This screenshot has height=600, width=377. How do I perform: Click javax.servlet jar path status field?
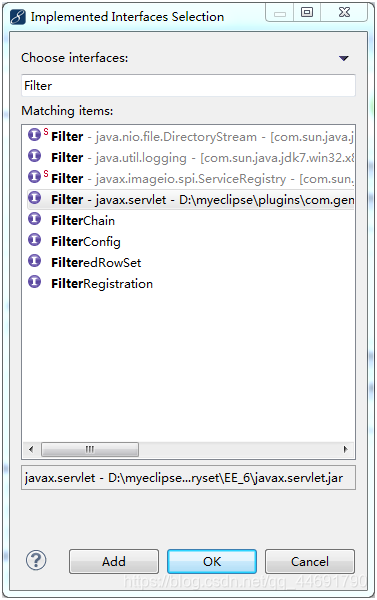188,478
